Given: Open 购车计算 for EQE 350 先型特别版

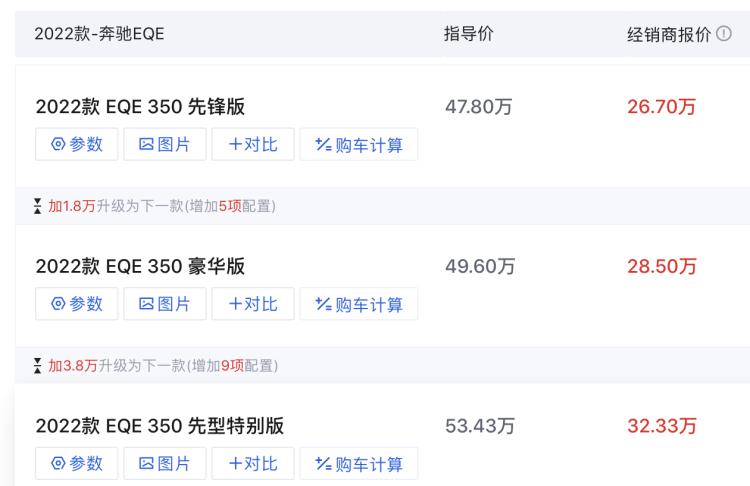Looking at the screenshot, I should tap(358, 464).
